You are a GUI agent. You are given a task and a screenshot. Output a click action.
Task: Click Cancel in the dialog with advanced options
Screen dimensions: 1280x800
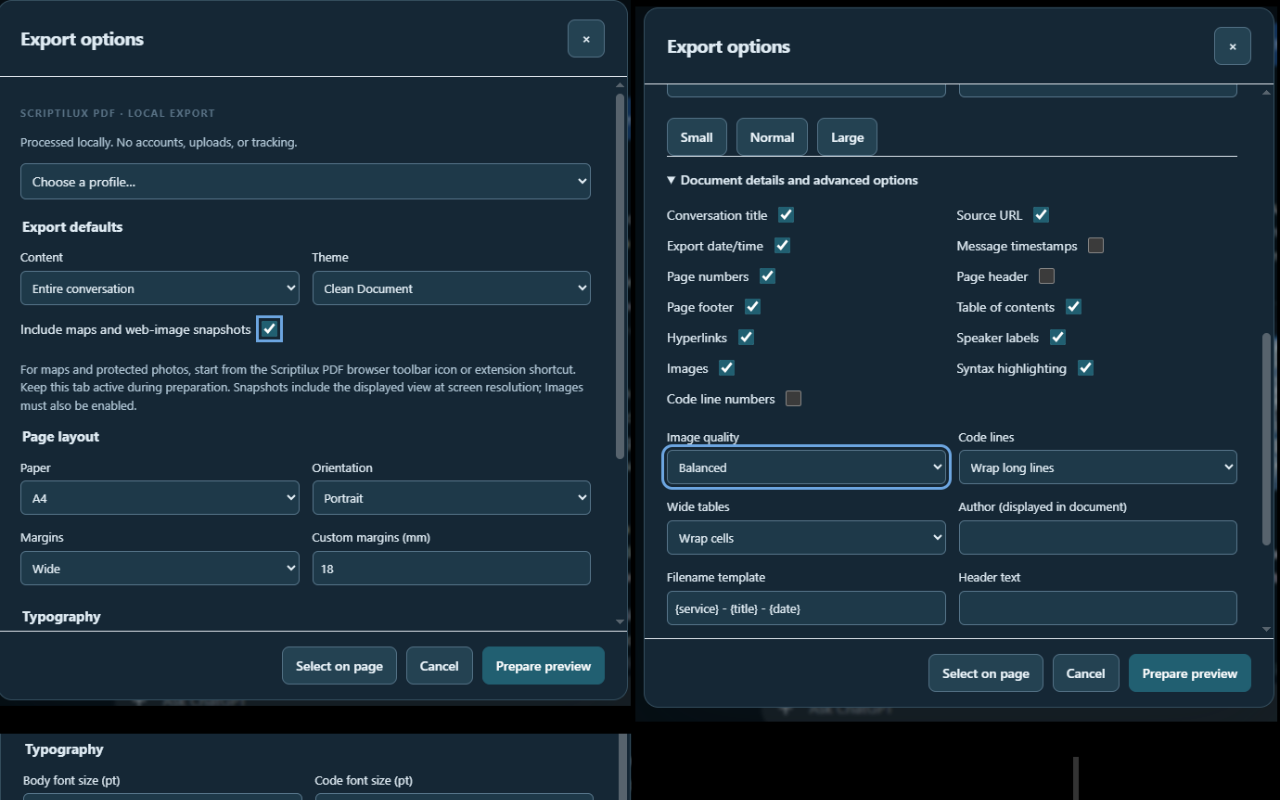[x=1085, y=673]
